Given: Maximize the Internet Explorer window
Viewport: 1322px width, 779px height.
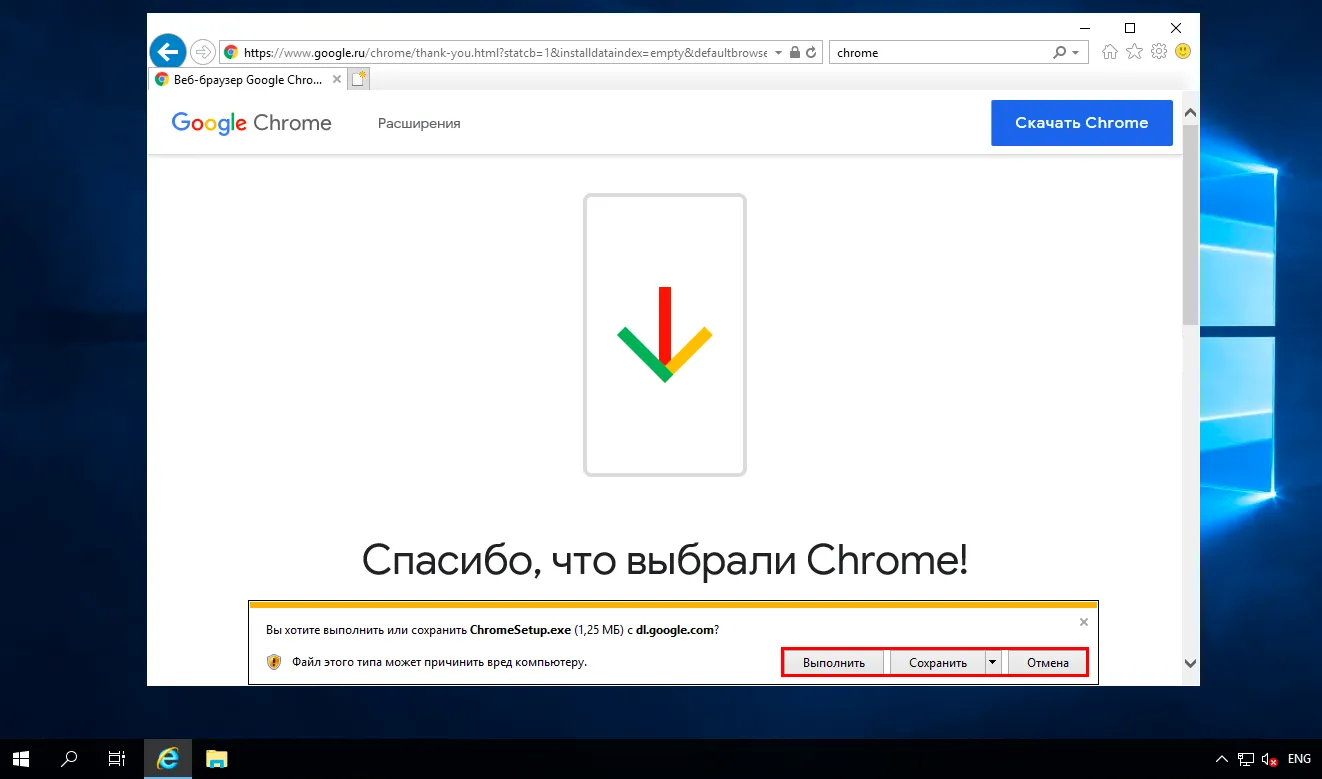Looking at the screenshot, I should 1130,28.
